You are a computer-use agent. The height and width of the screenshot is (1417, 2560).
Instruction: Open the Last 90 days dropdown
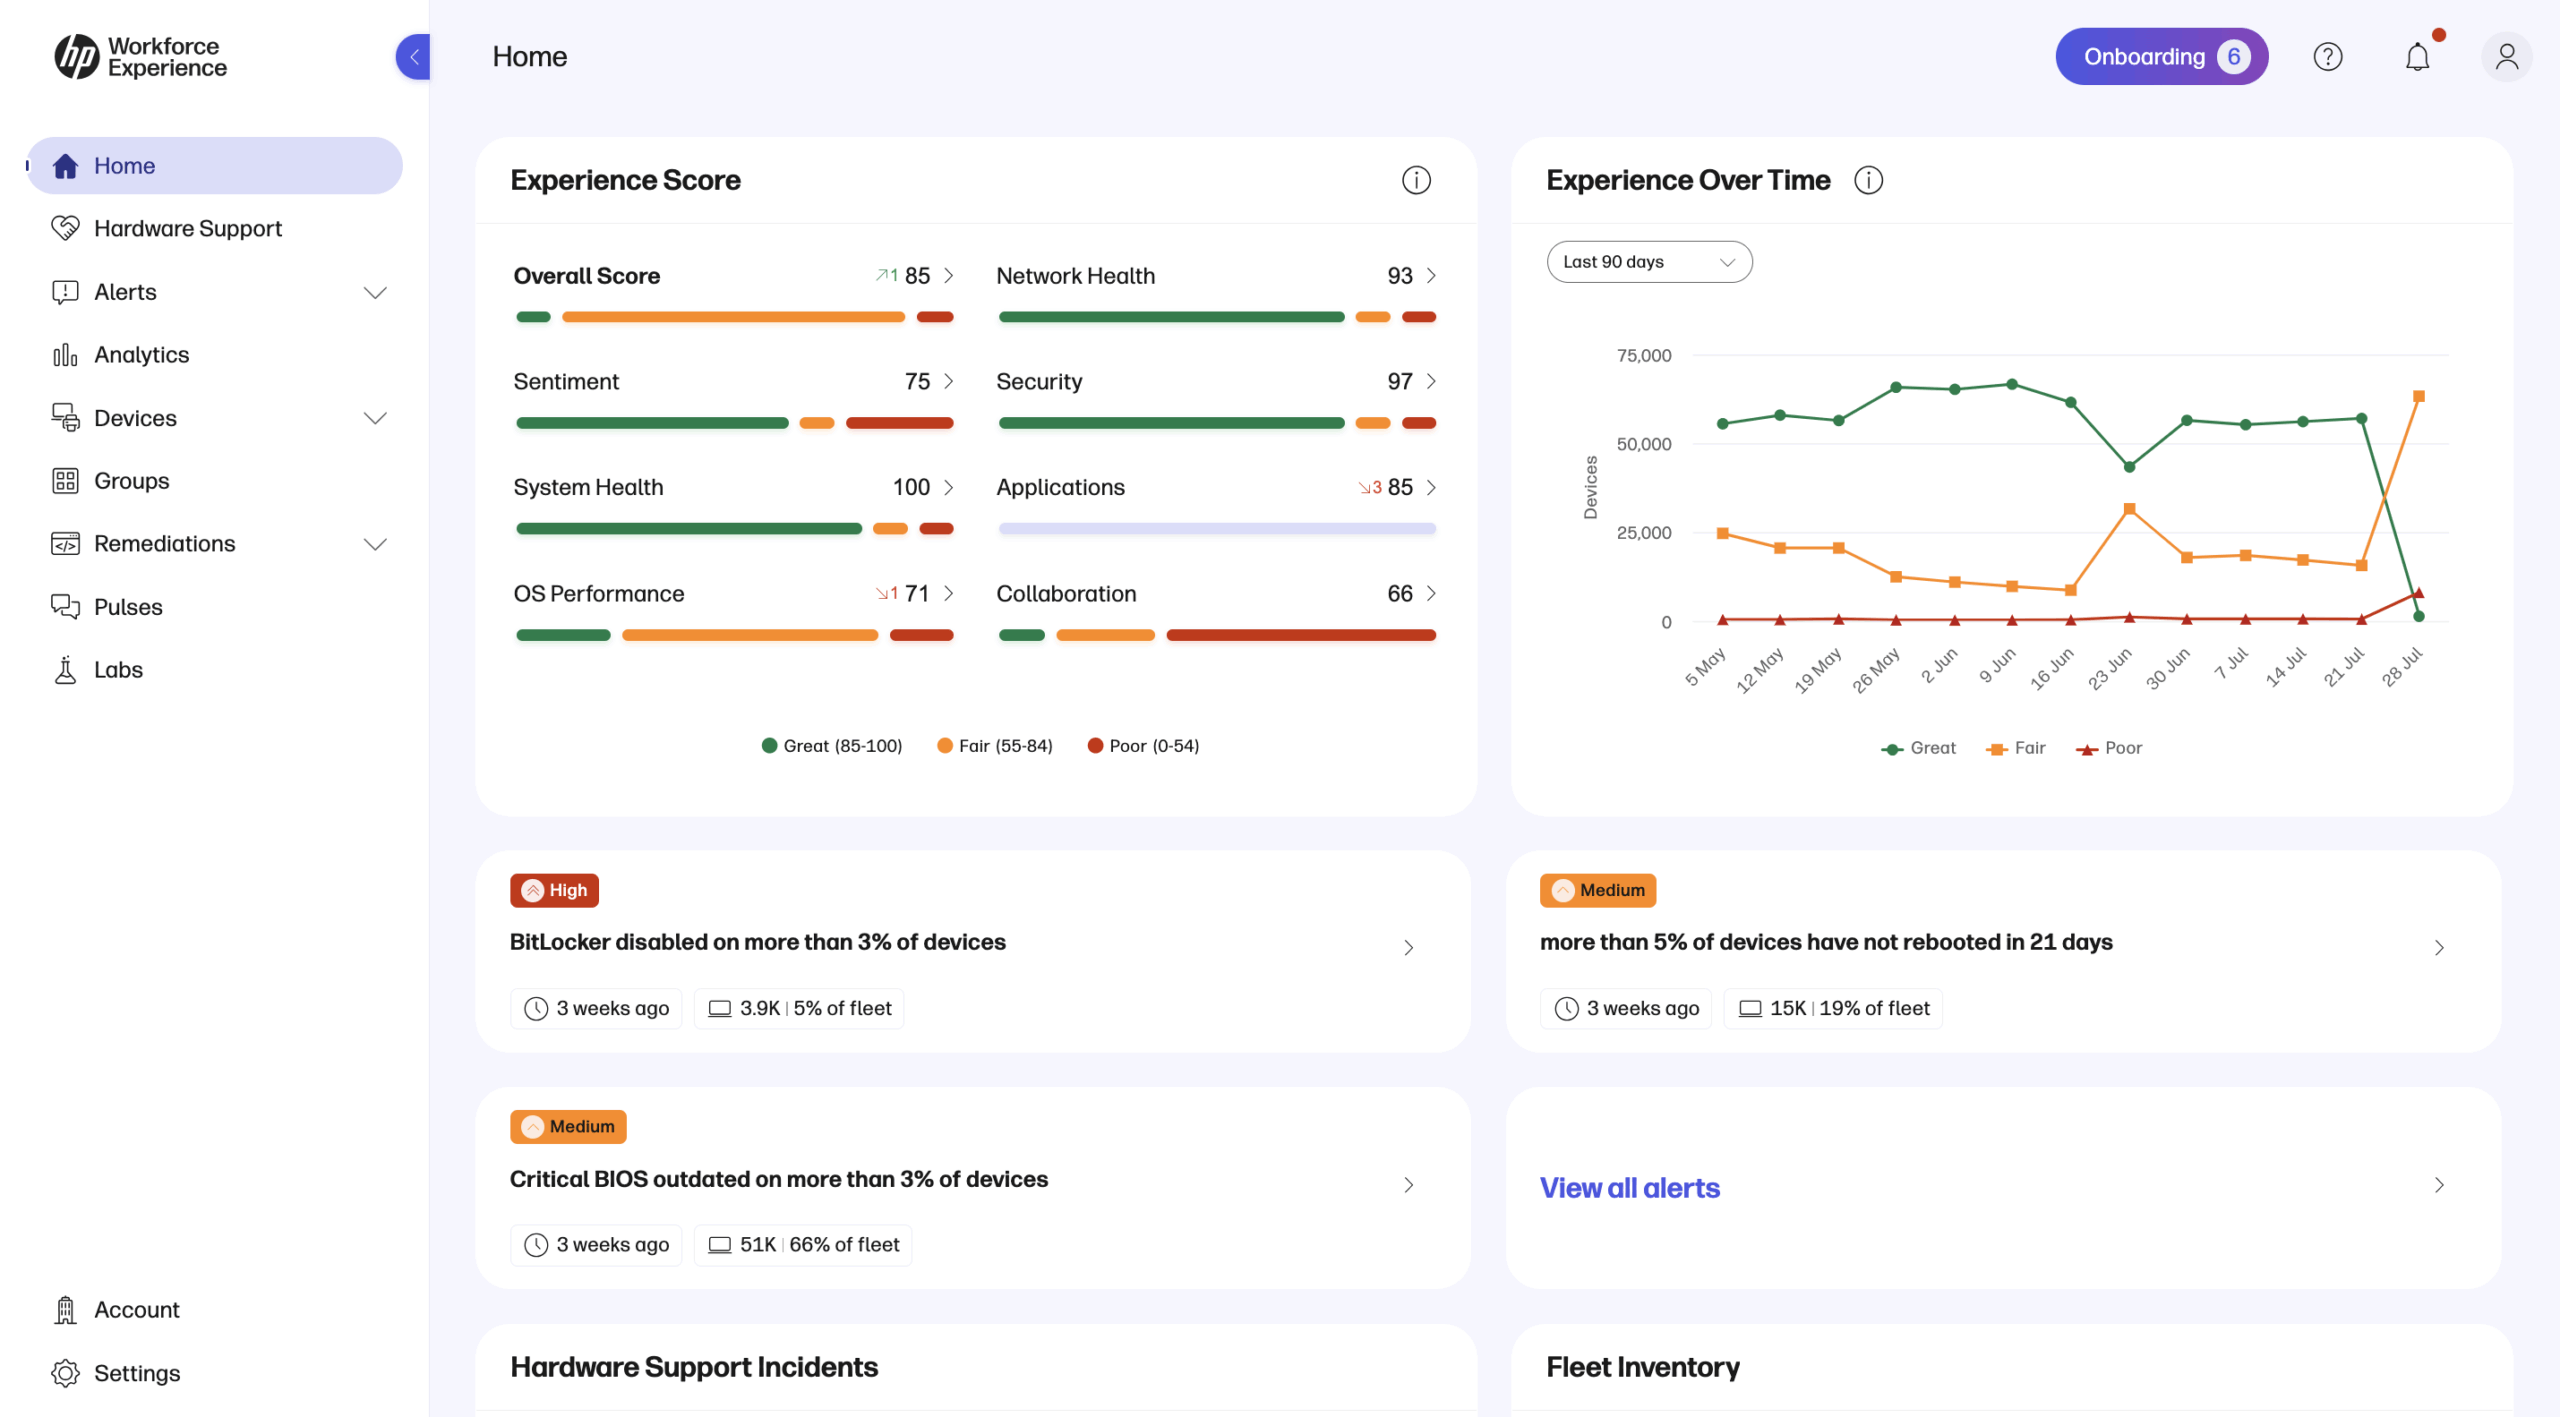[1649, 262]
